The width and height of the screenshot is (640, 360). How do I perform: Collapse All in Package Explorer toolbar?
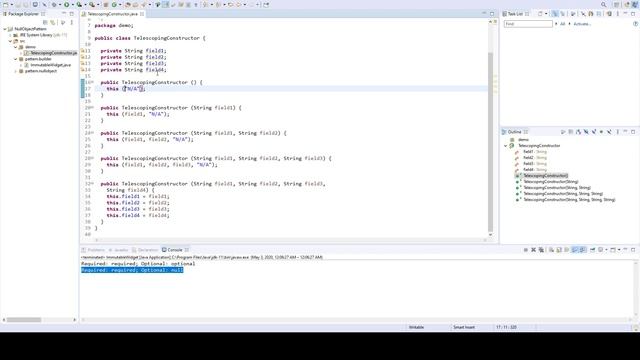[x=45, y=22]
